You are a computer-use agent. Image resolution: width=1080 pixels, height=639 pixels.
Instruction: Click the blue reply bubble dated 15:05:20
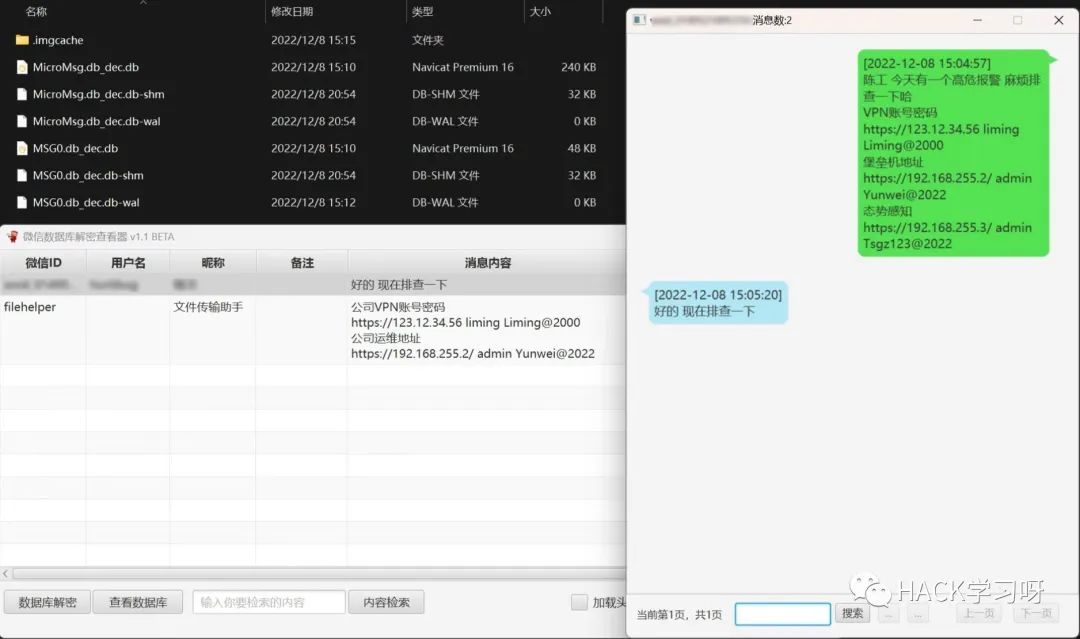pyautogui.click(x=718, y=303)
